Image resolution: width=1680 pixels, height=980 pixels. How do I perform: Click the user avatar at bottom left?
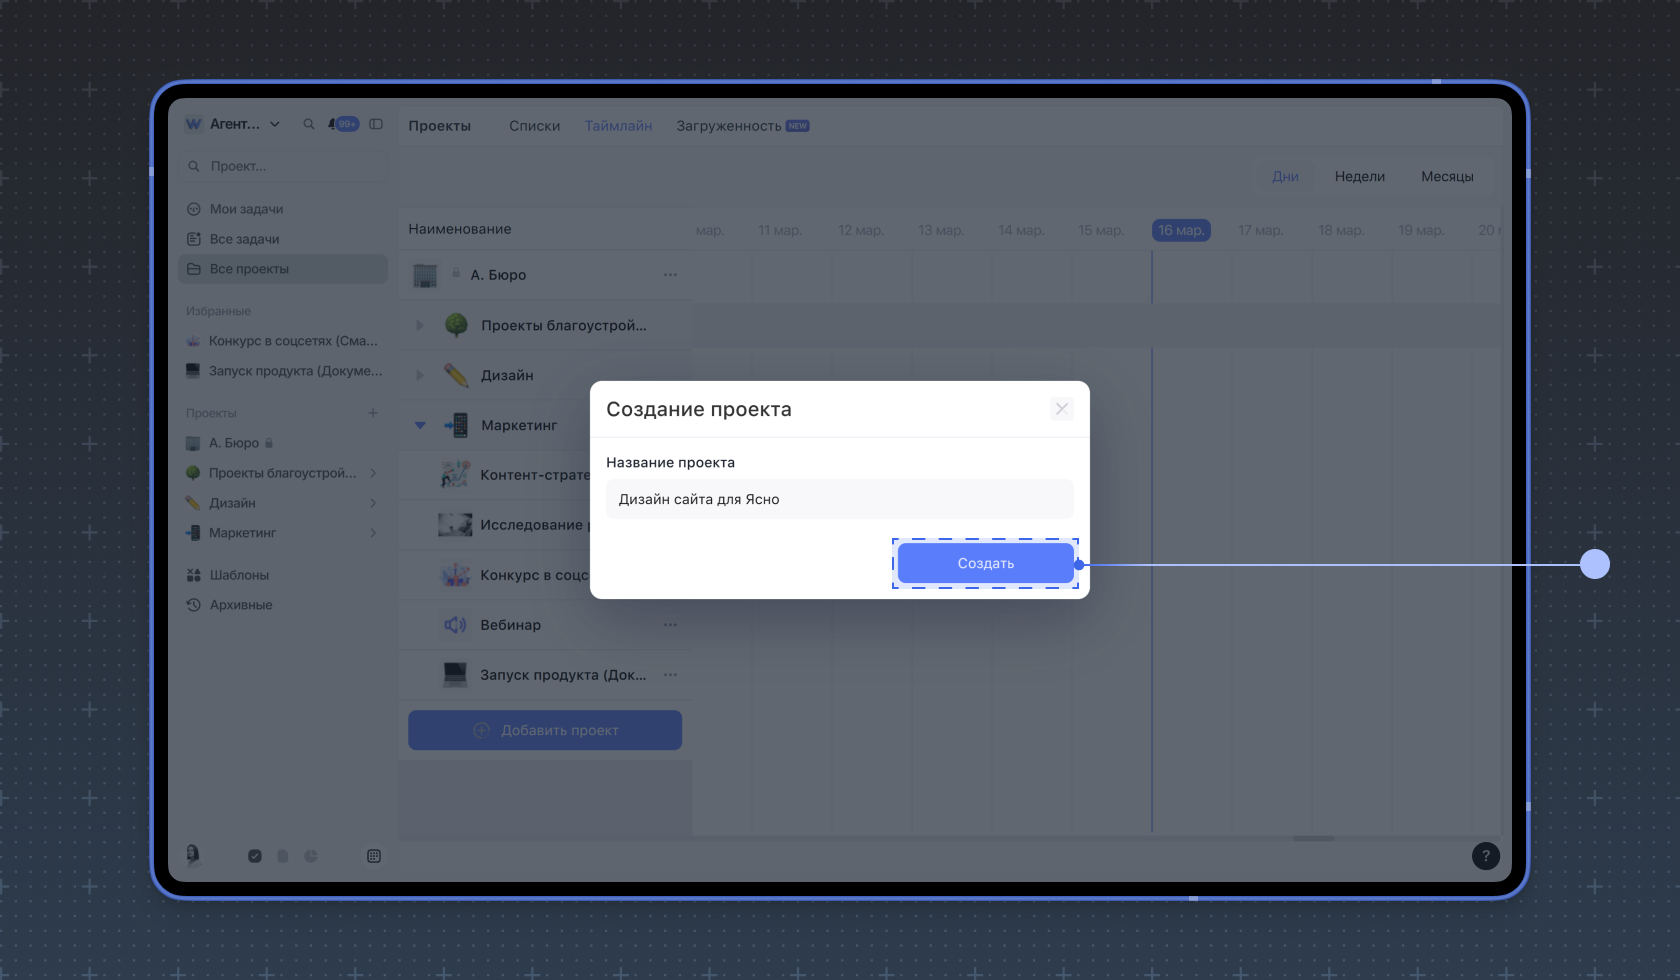pos(193,855)
